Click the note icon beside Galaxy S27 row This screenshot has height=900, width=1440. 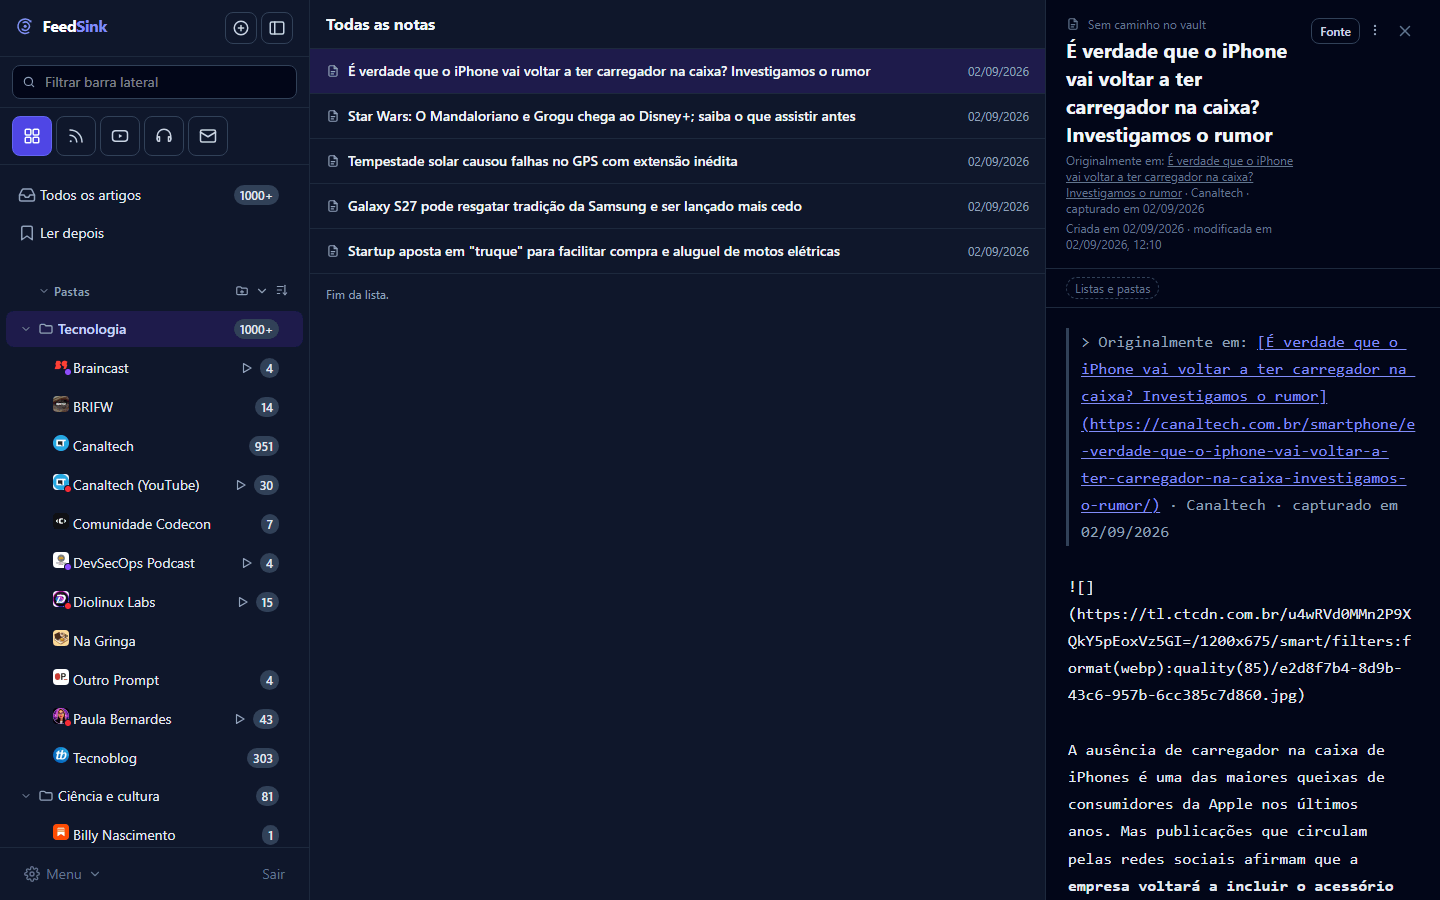coord(333,206)
